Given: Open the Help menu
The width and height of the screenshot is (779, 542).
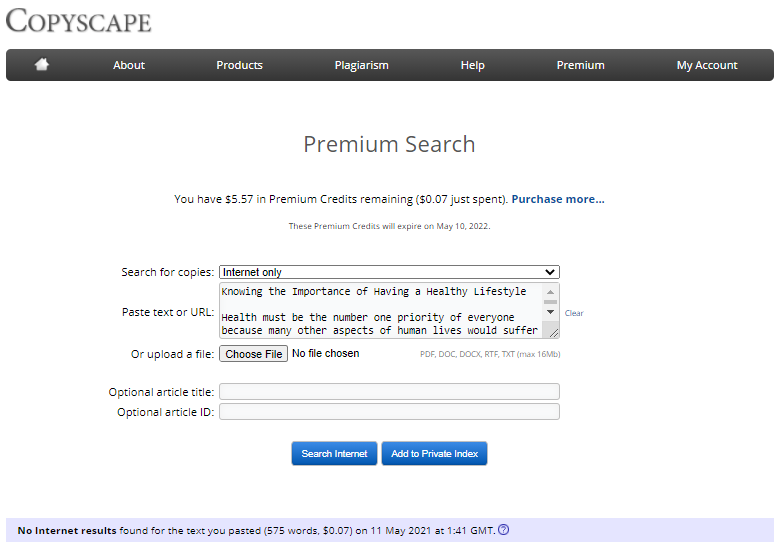Looking at the screenshot, I should (x=472, y=65).
